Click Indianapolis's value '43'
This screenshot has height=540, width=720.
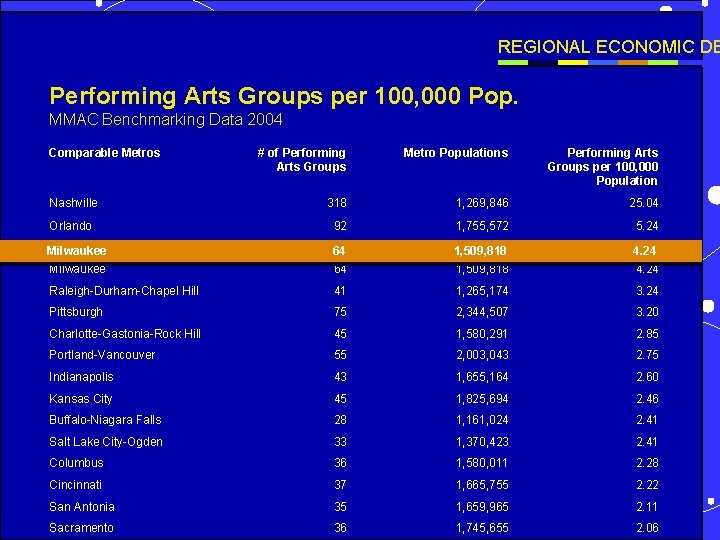point(340,377)
